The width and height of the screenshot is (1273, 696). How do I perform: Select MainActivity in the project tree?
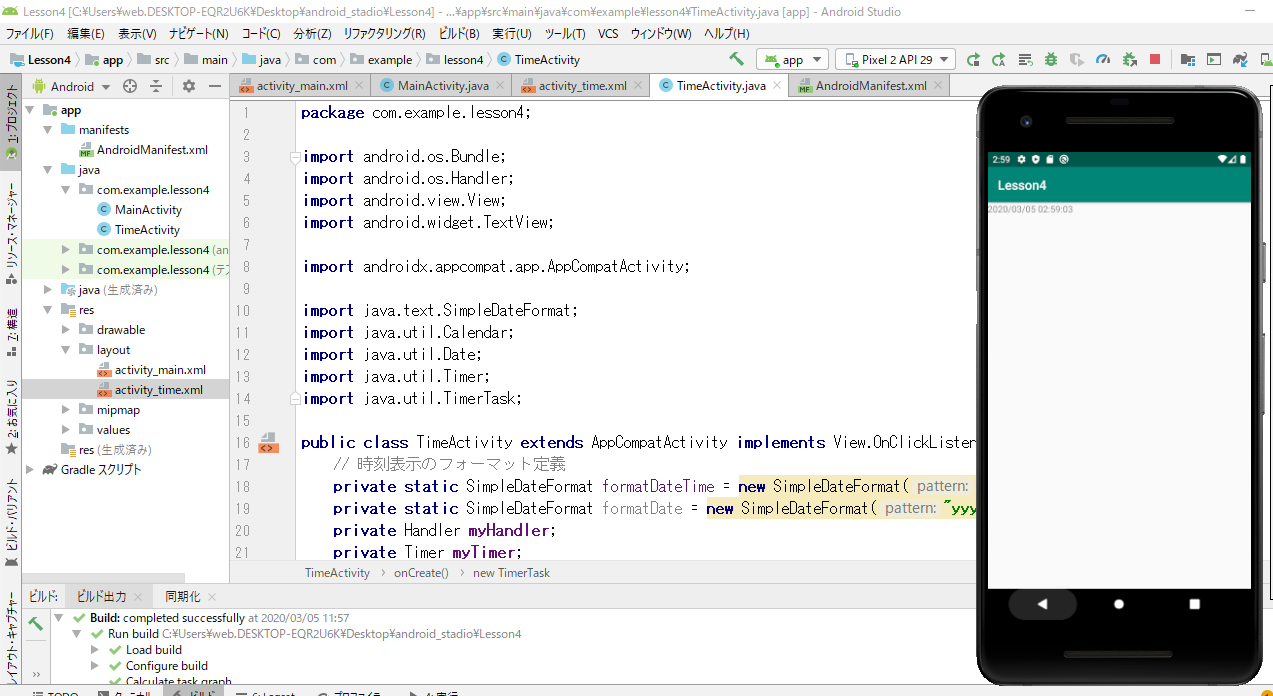tap(148, 210)
